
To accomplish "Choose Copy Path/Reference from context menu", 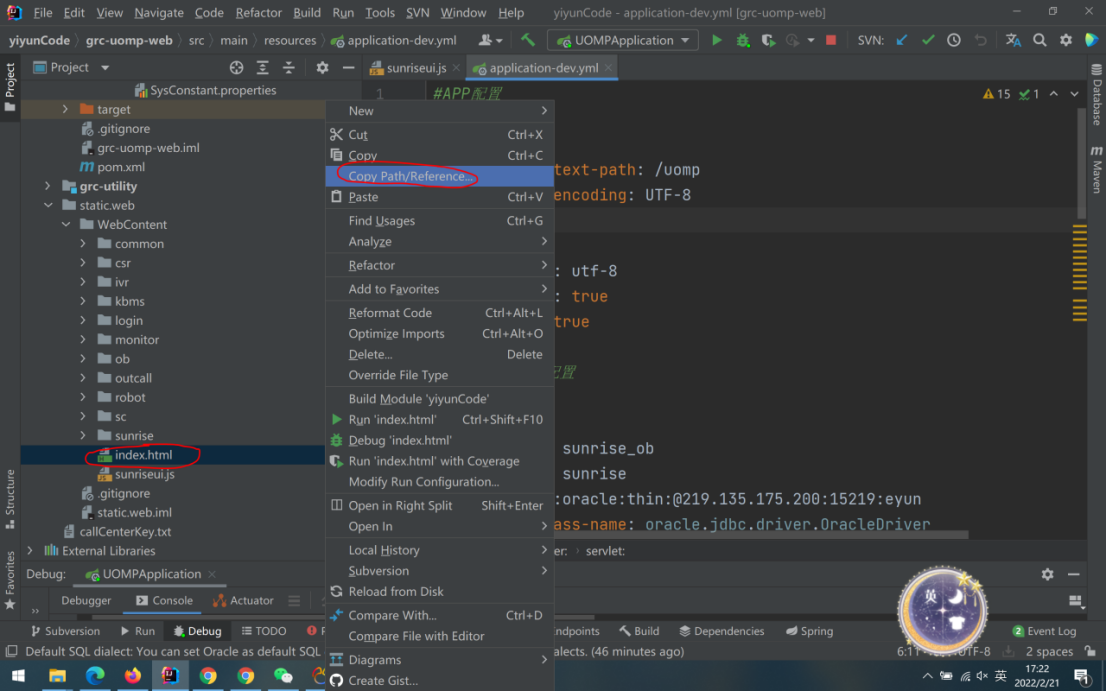I will (x=410, y=176).
